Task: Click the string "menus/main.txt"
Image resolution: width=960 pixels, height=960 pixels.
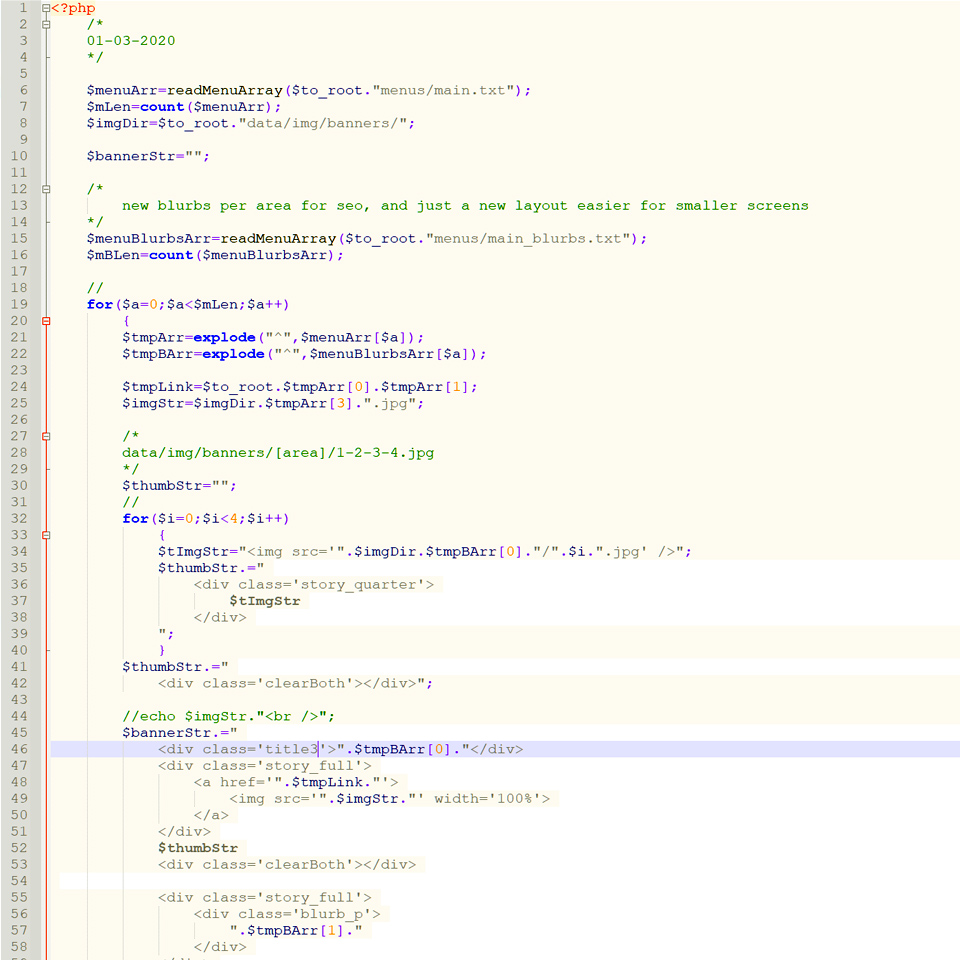Action: 443,90
